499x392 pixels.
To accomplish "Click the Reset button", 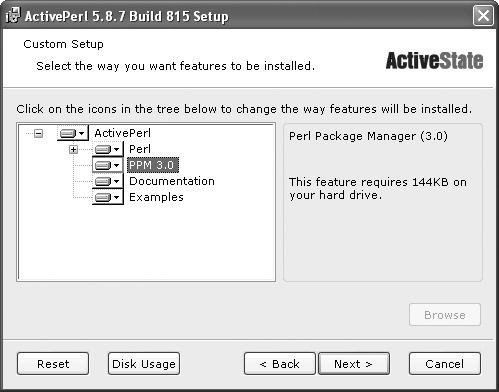I will [x=53, y=364].
